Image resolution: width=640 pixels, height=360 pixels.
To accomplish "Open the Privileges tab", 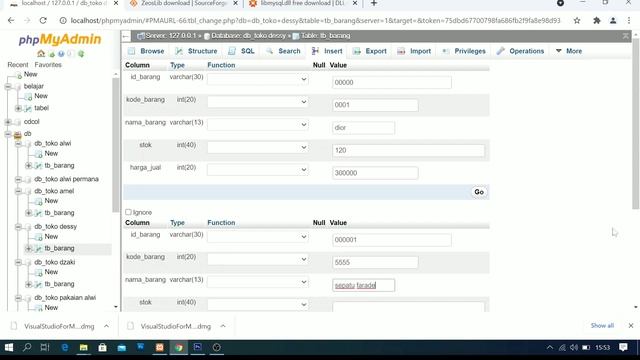I will 464,51.
